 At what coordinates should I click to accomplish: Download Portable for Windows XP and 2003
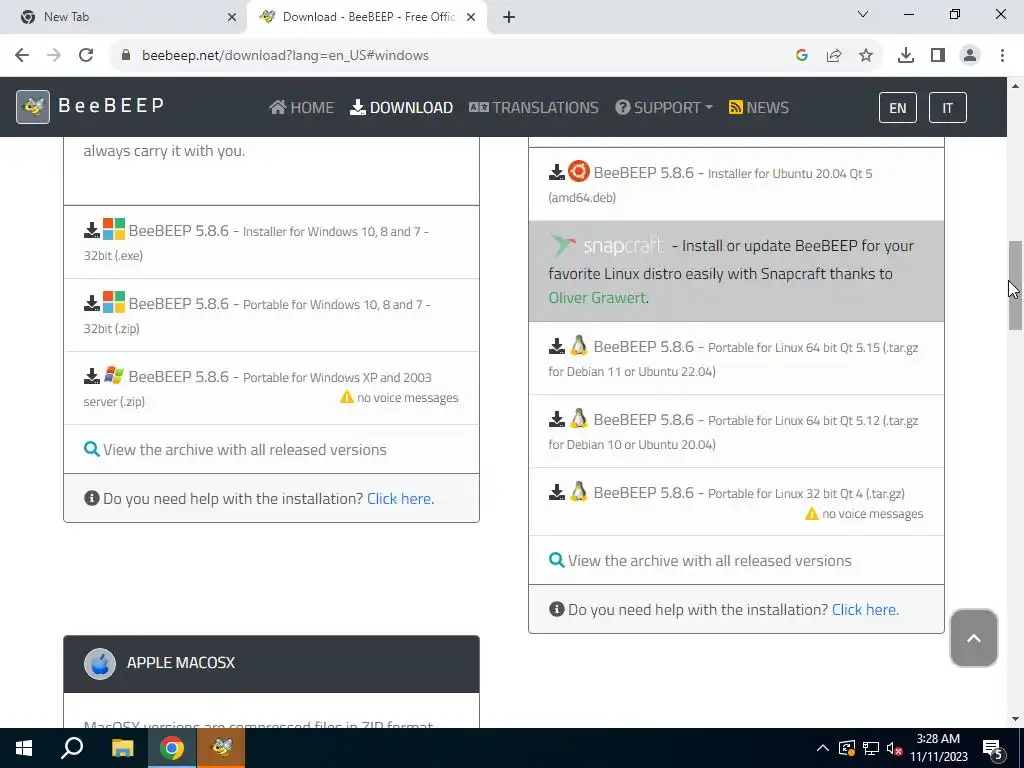pyautogui.click(x=271, y=389)
